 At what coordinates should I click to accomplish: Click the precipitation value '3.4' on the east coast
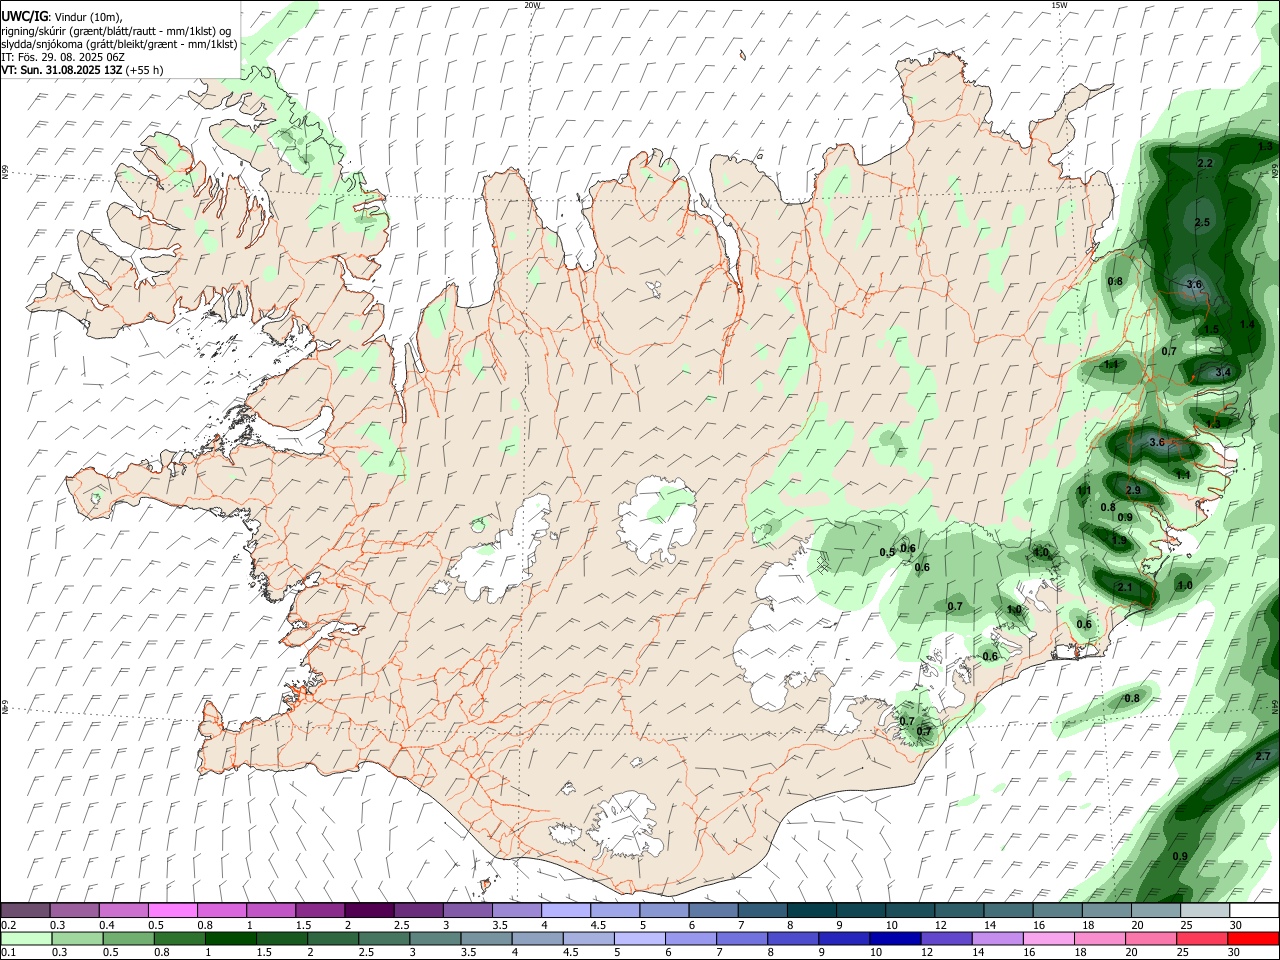click(1222, 372)
